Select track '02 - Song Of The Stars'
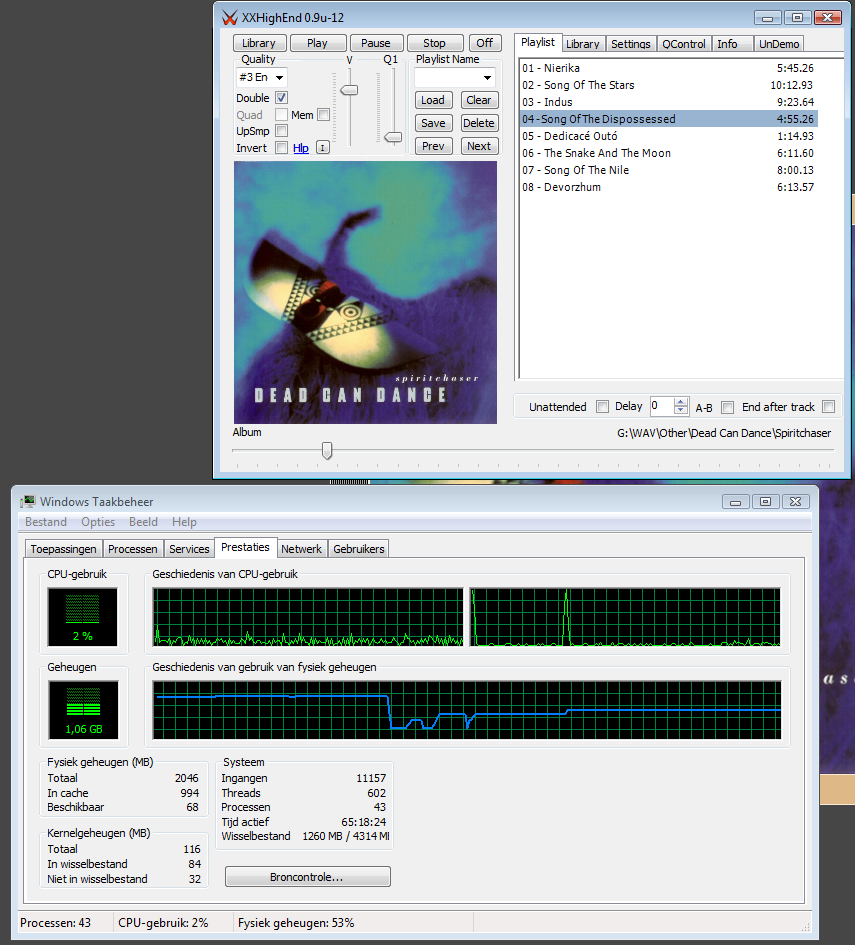The width and height of the screenshot is (855, 945). coord(668,85)
